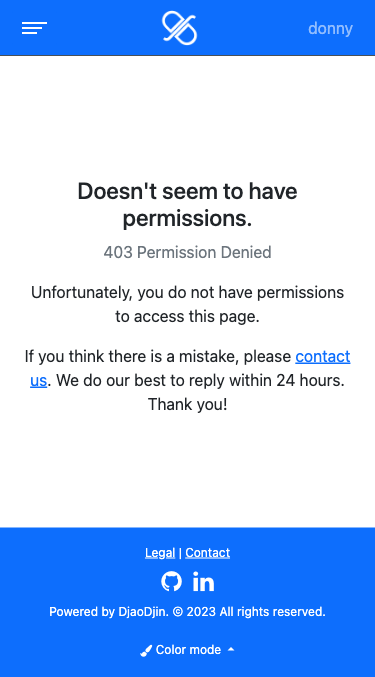Click the pipe separator between Legal and Contact
Image resolution: width=375 pixels, height=677 pixels.
180,553
